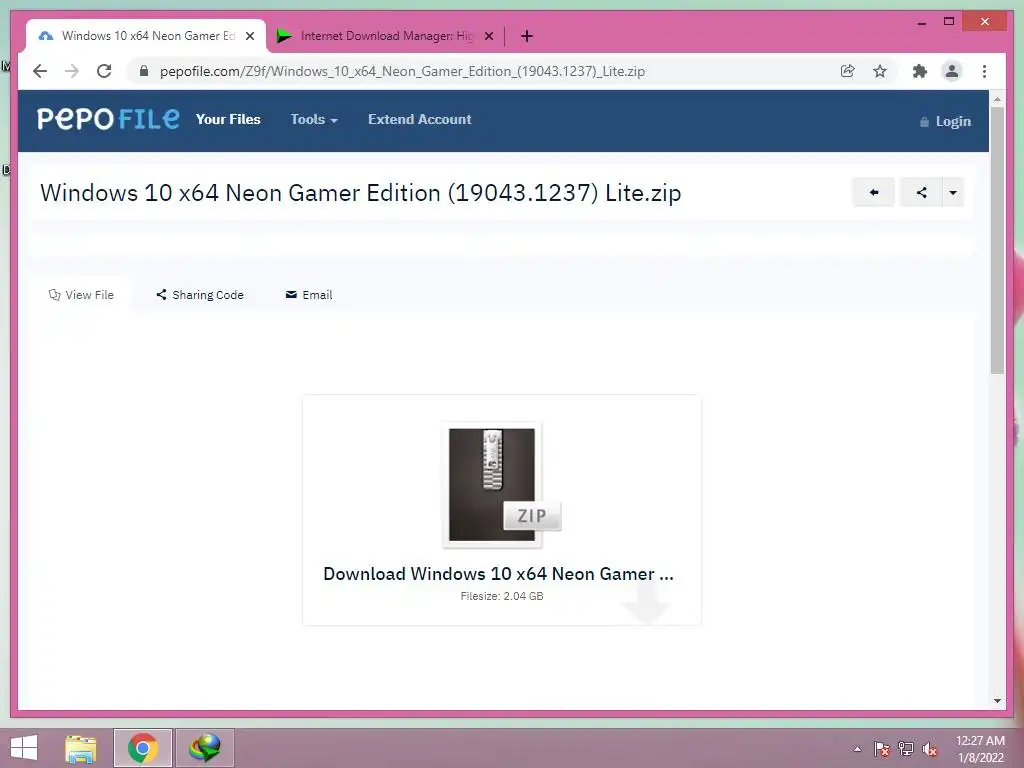The height and width of the screenshot is (768, 1024).
Task: Switch to the Sharing Code tab
Action: 200,295
